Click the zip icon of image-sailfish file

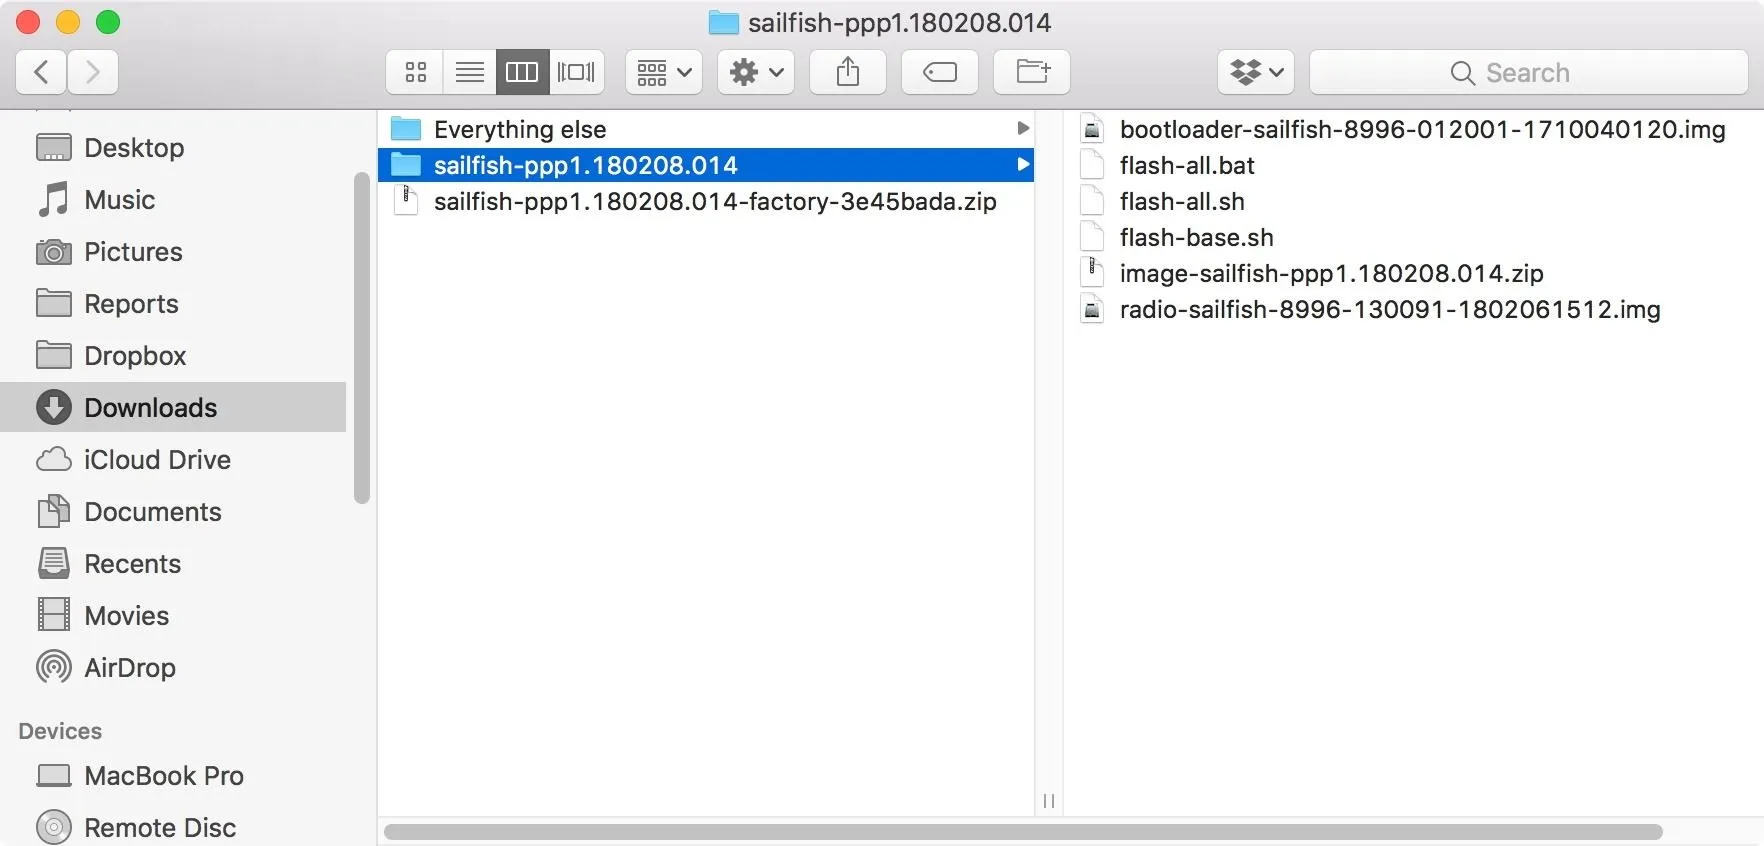pos(1093,272)
